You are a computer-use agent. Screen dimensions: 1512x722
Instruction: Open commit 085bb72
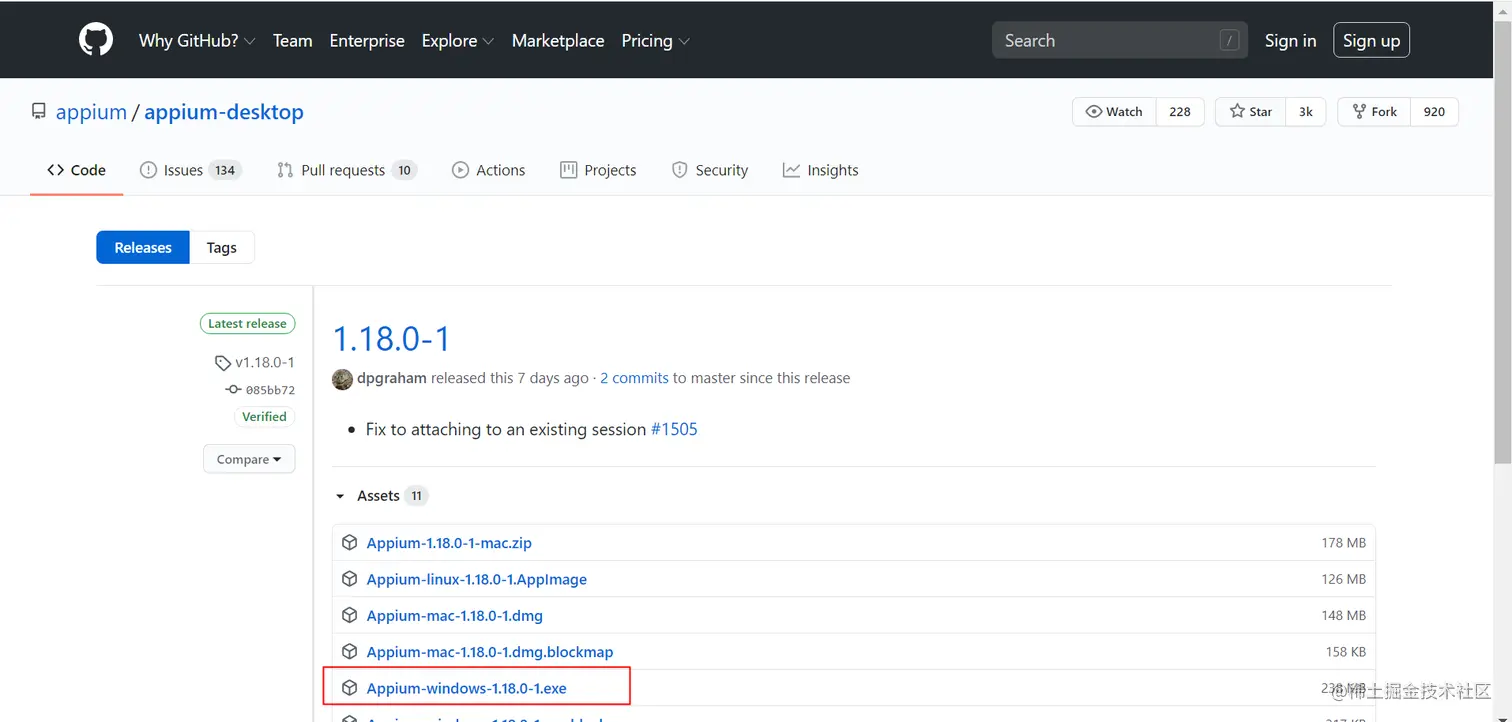tap(270, 390)
